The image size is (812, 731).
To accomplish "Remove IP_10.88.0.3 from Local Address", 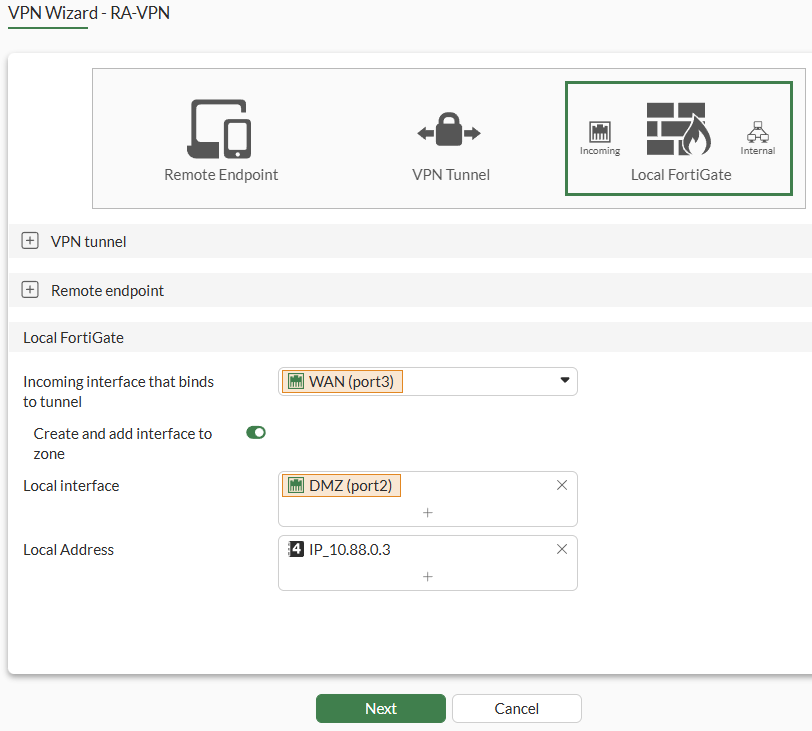I will coord(561,548).
